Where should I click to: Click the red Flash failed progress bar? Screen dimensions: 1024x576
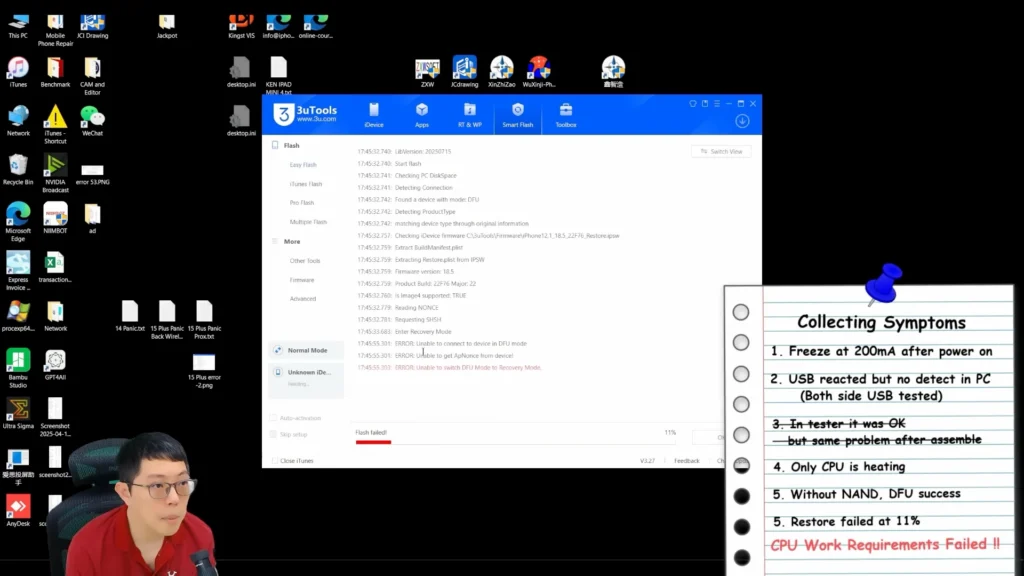coord(374,442)
